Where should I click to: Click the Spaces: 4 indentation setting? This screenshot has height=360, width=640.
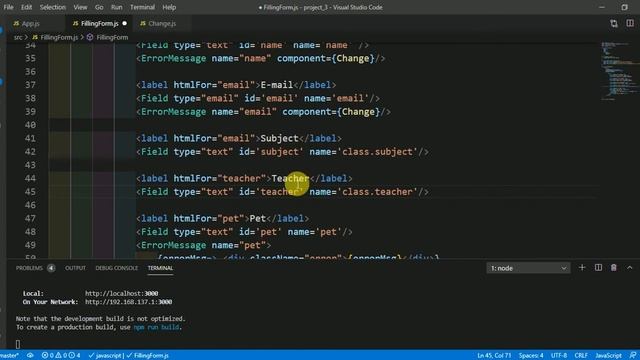tap(531, 356)
